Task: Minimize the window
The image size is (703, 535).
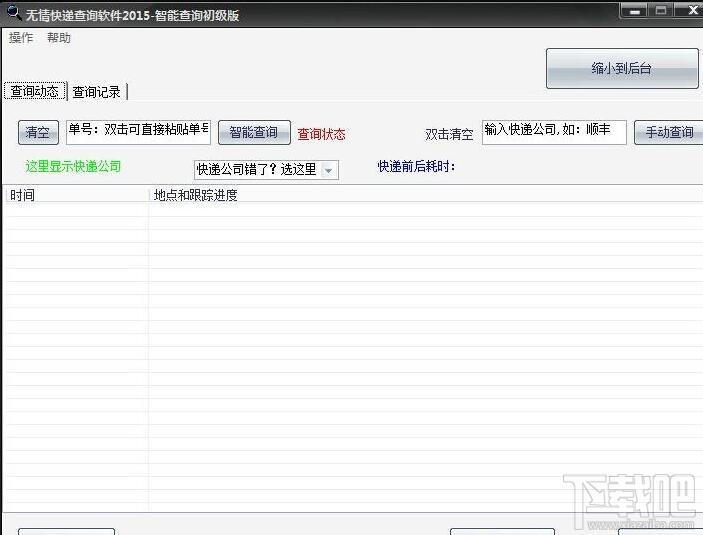Action: click(634, 11)
